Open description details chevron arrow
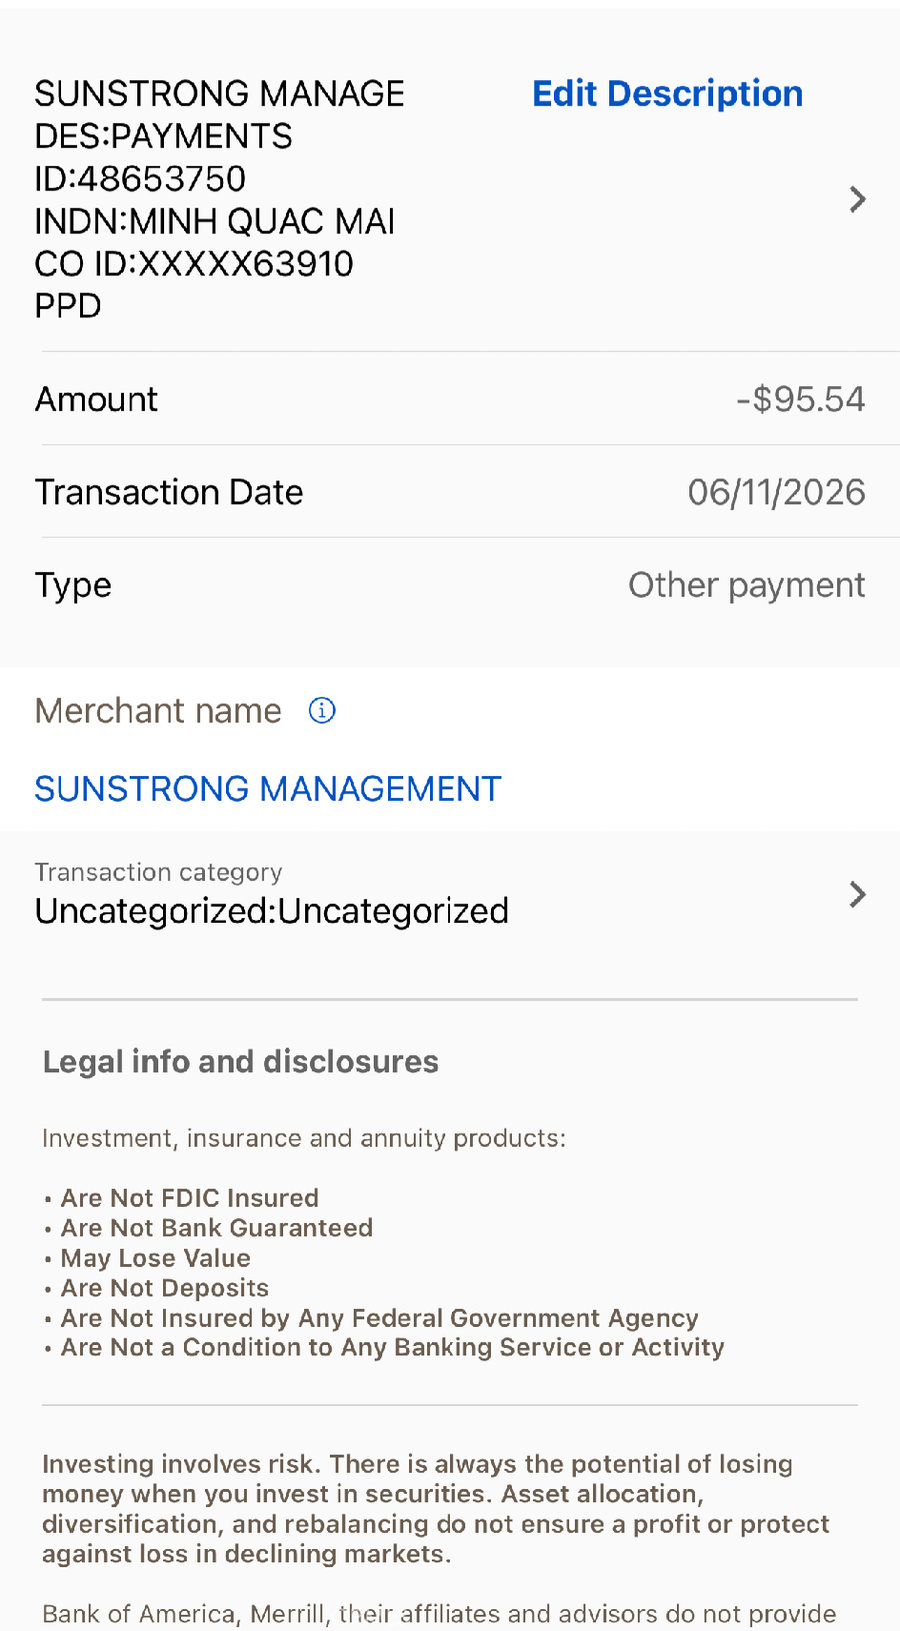Image resolution: width=900 pixels, height=1631 pixels. click(x=857, y=200)
